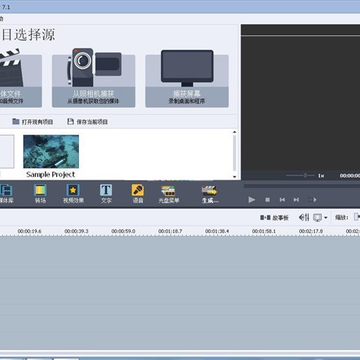This screenshot has height=360, width=360.
Task: Open the 语音 voice recording tool
Action: [x=138, y=194]
